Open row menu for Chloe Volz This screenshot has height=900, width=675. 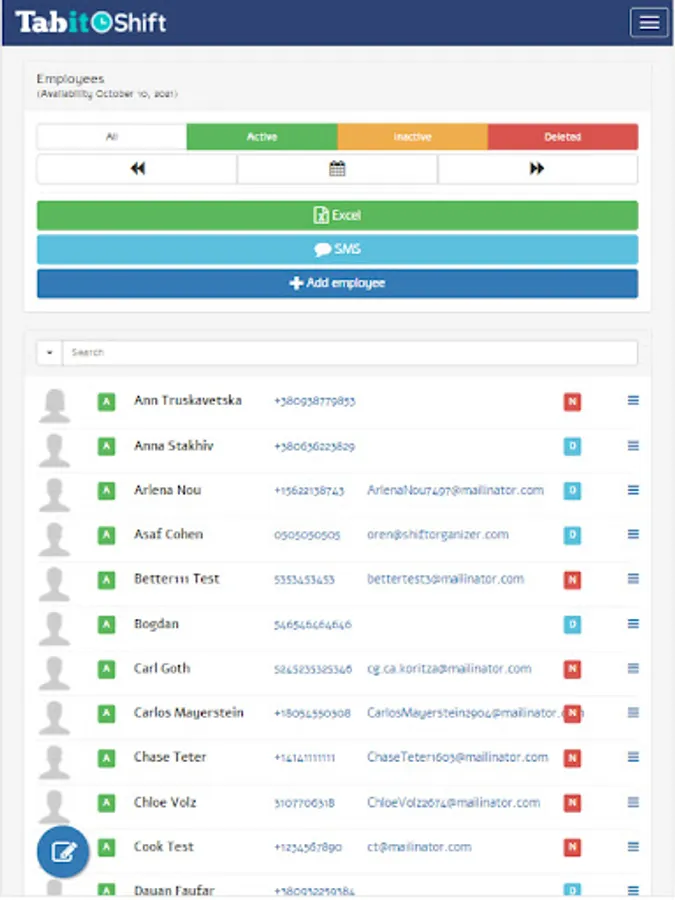click(x=633, y=802)
